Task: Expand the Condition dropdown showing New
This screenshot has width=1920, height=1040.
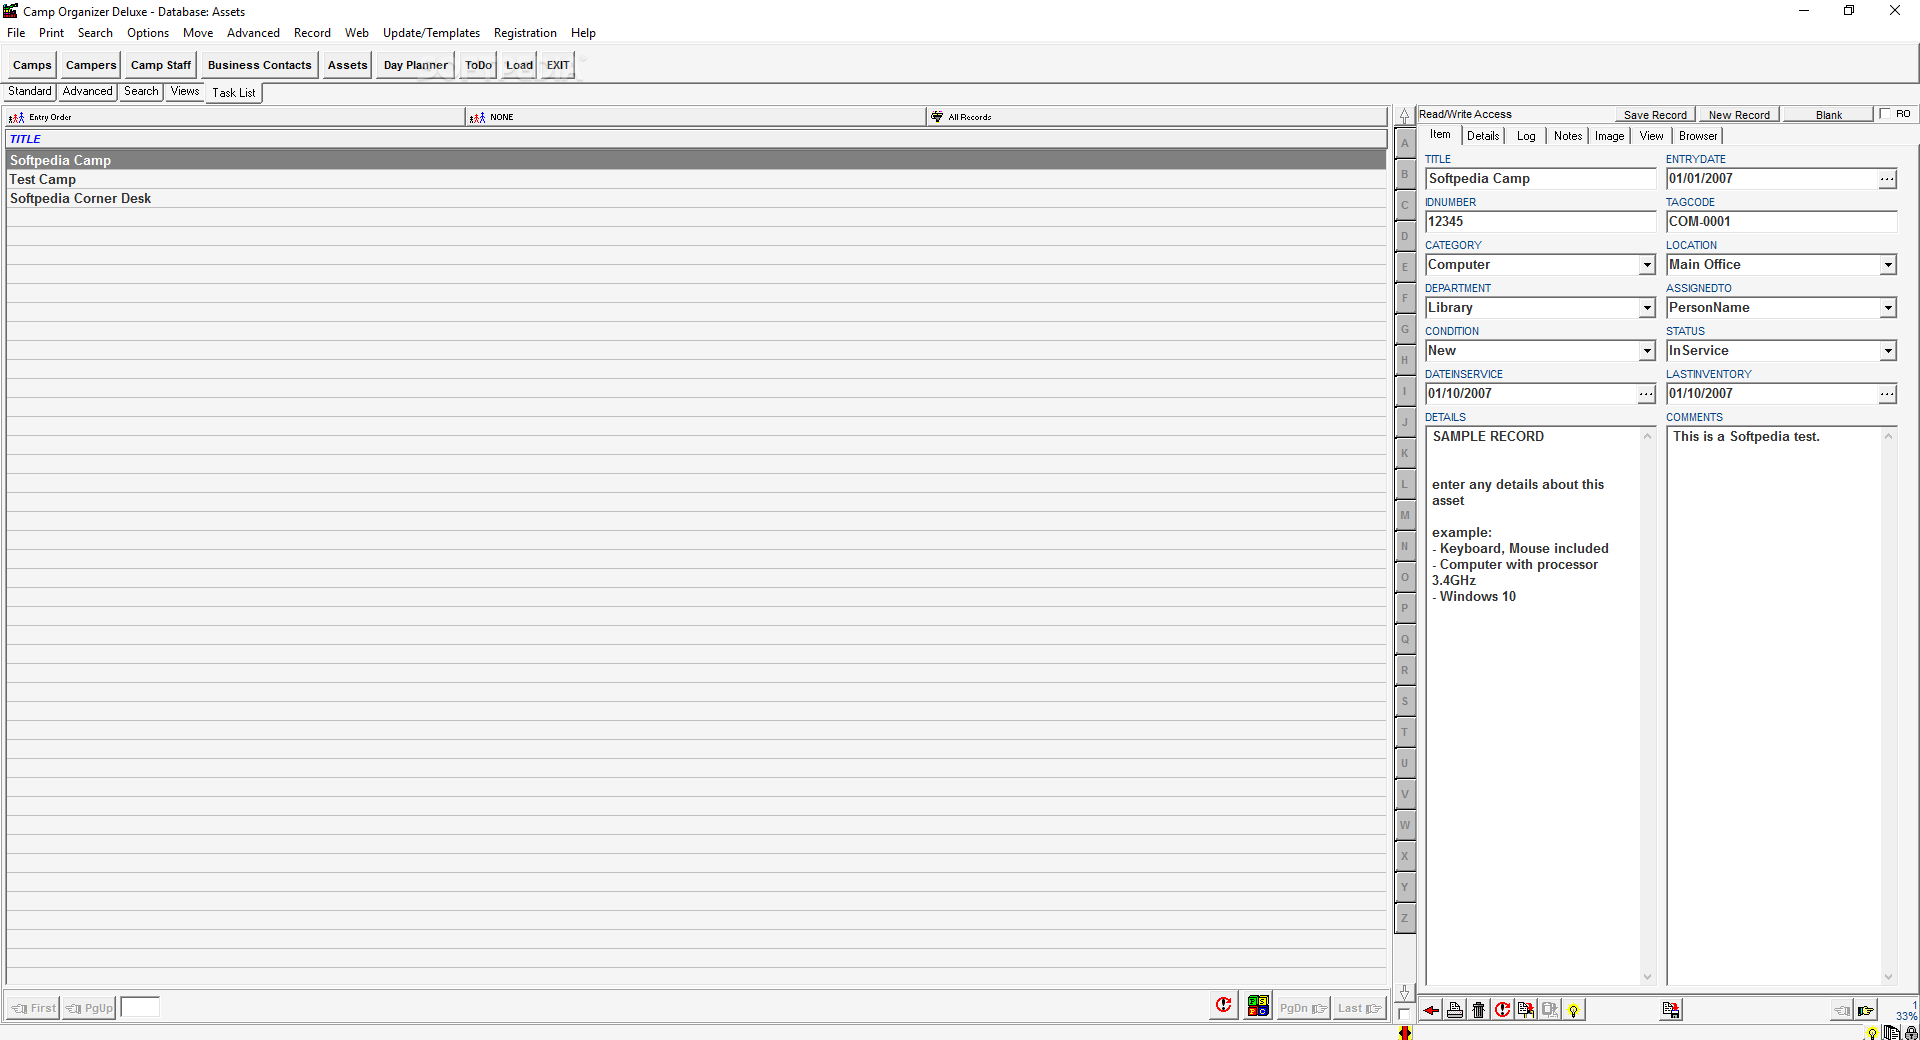Action: [x=1647, y=351]
